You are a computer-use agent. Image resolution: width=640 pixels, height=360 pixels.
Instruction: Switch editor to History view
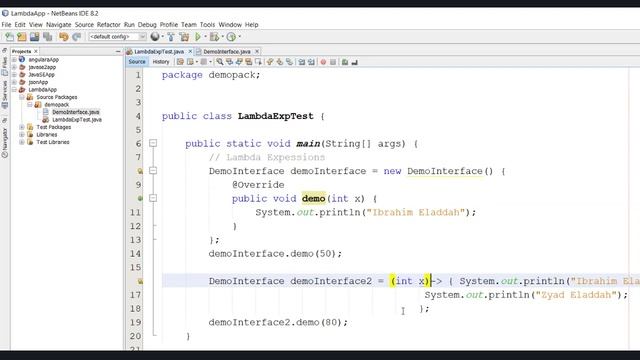161,62
